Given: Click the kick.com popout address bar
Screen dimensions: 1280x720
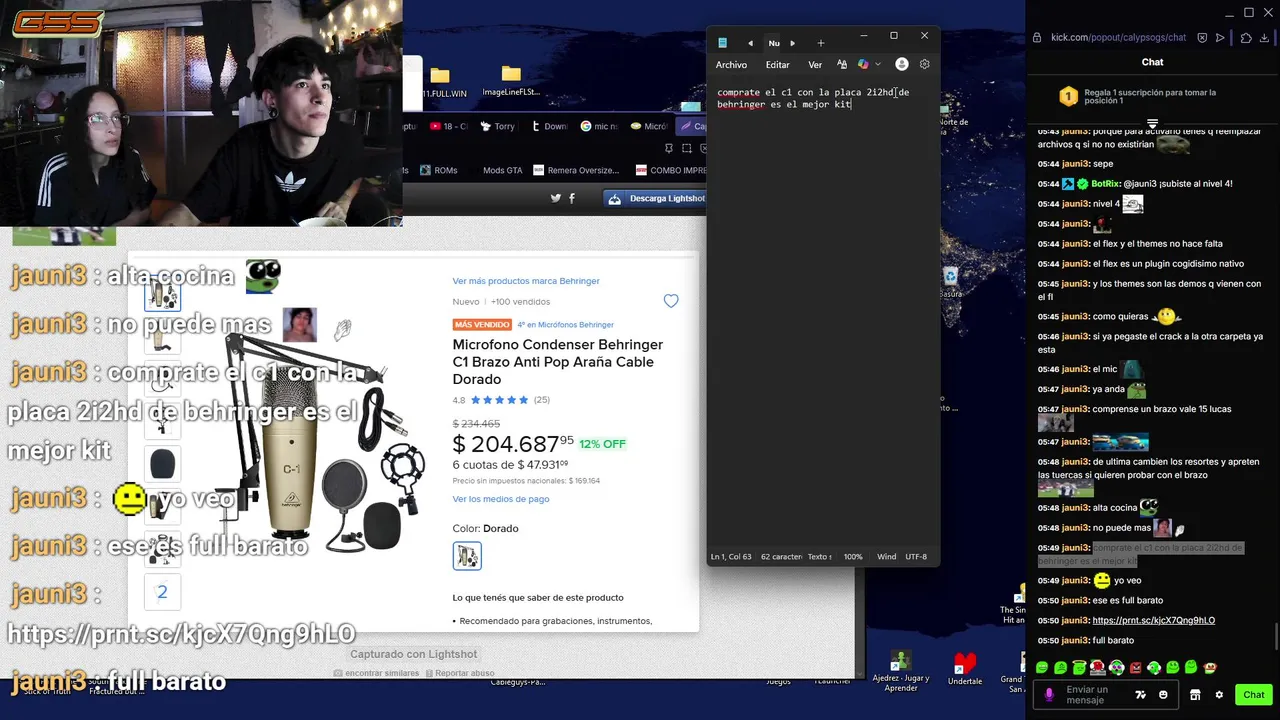Looking at the screenshot, I should [x=1118, y=38].
